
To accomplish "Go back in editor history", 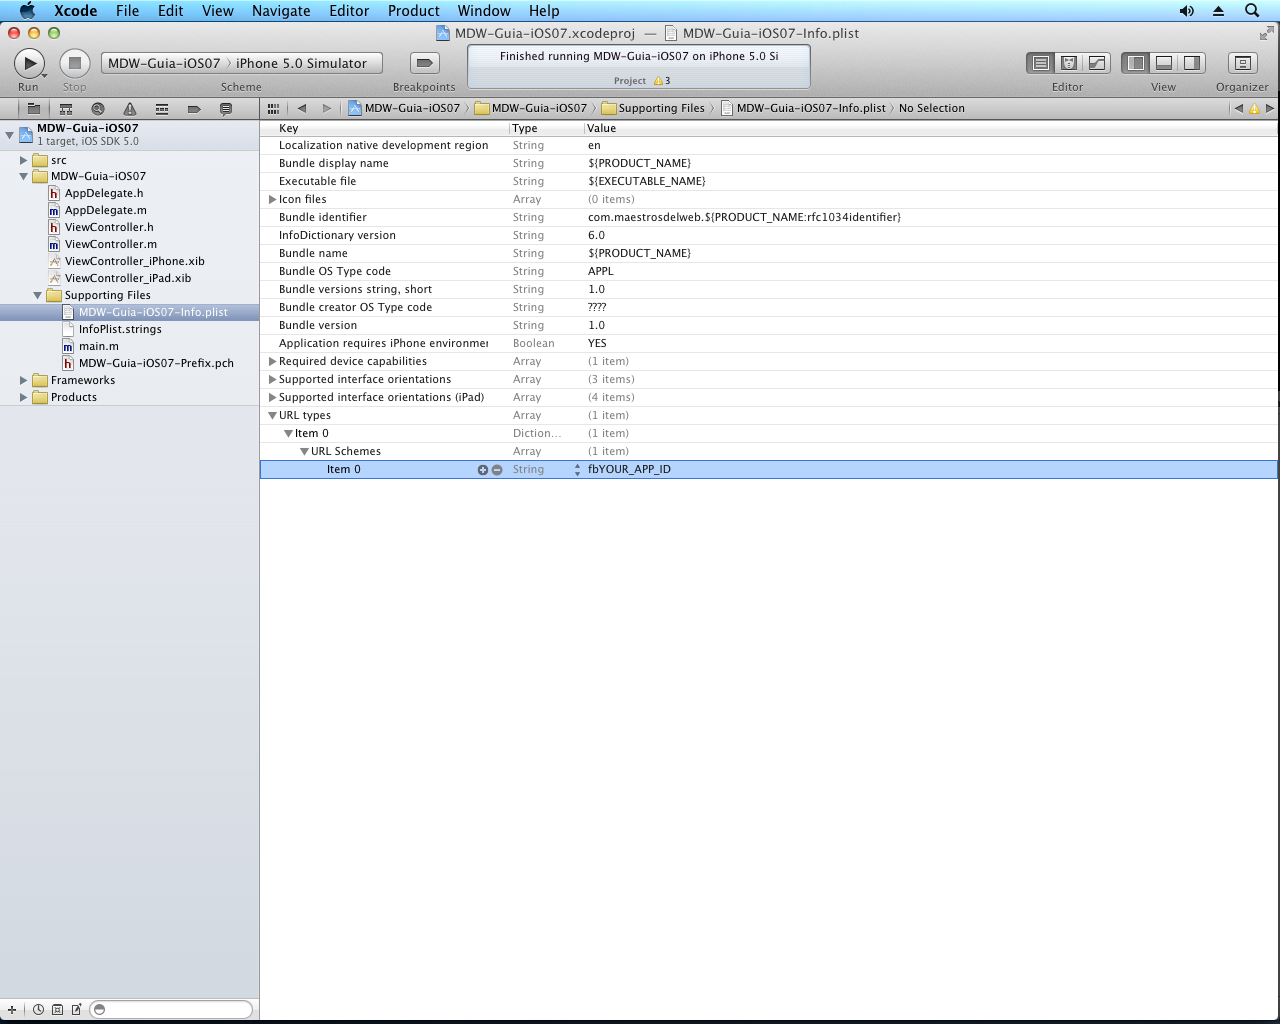I will [301, 108].
